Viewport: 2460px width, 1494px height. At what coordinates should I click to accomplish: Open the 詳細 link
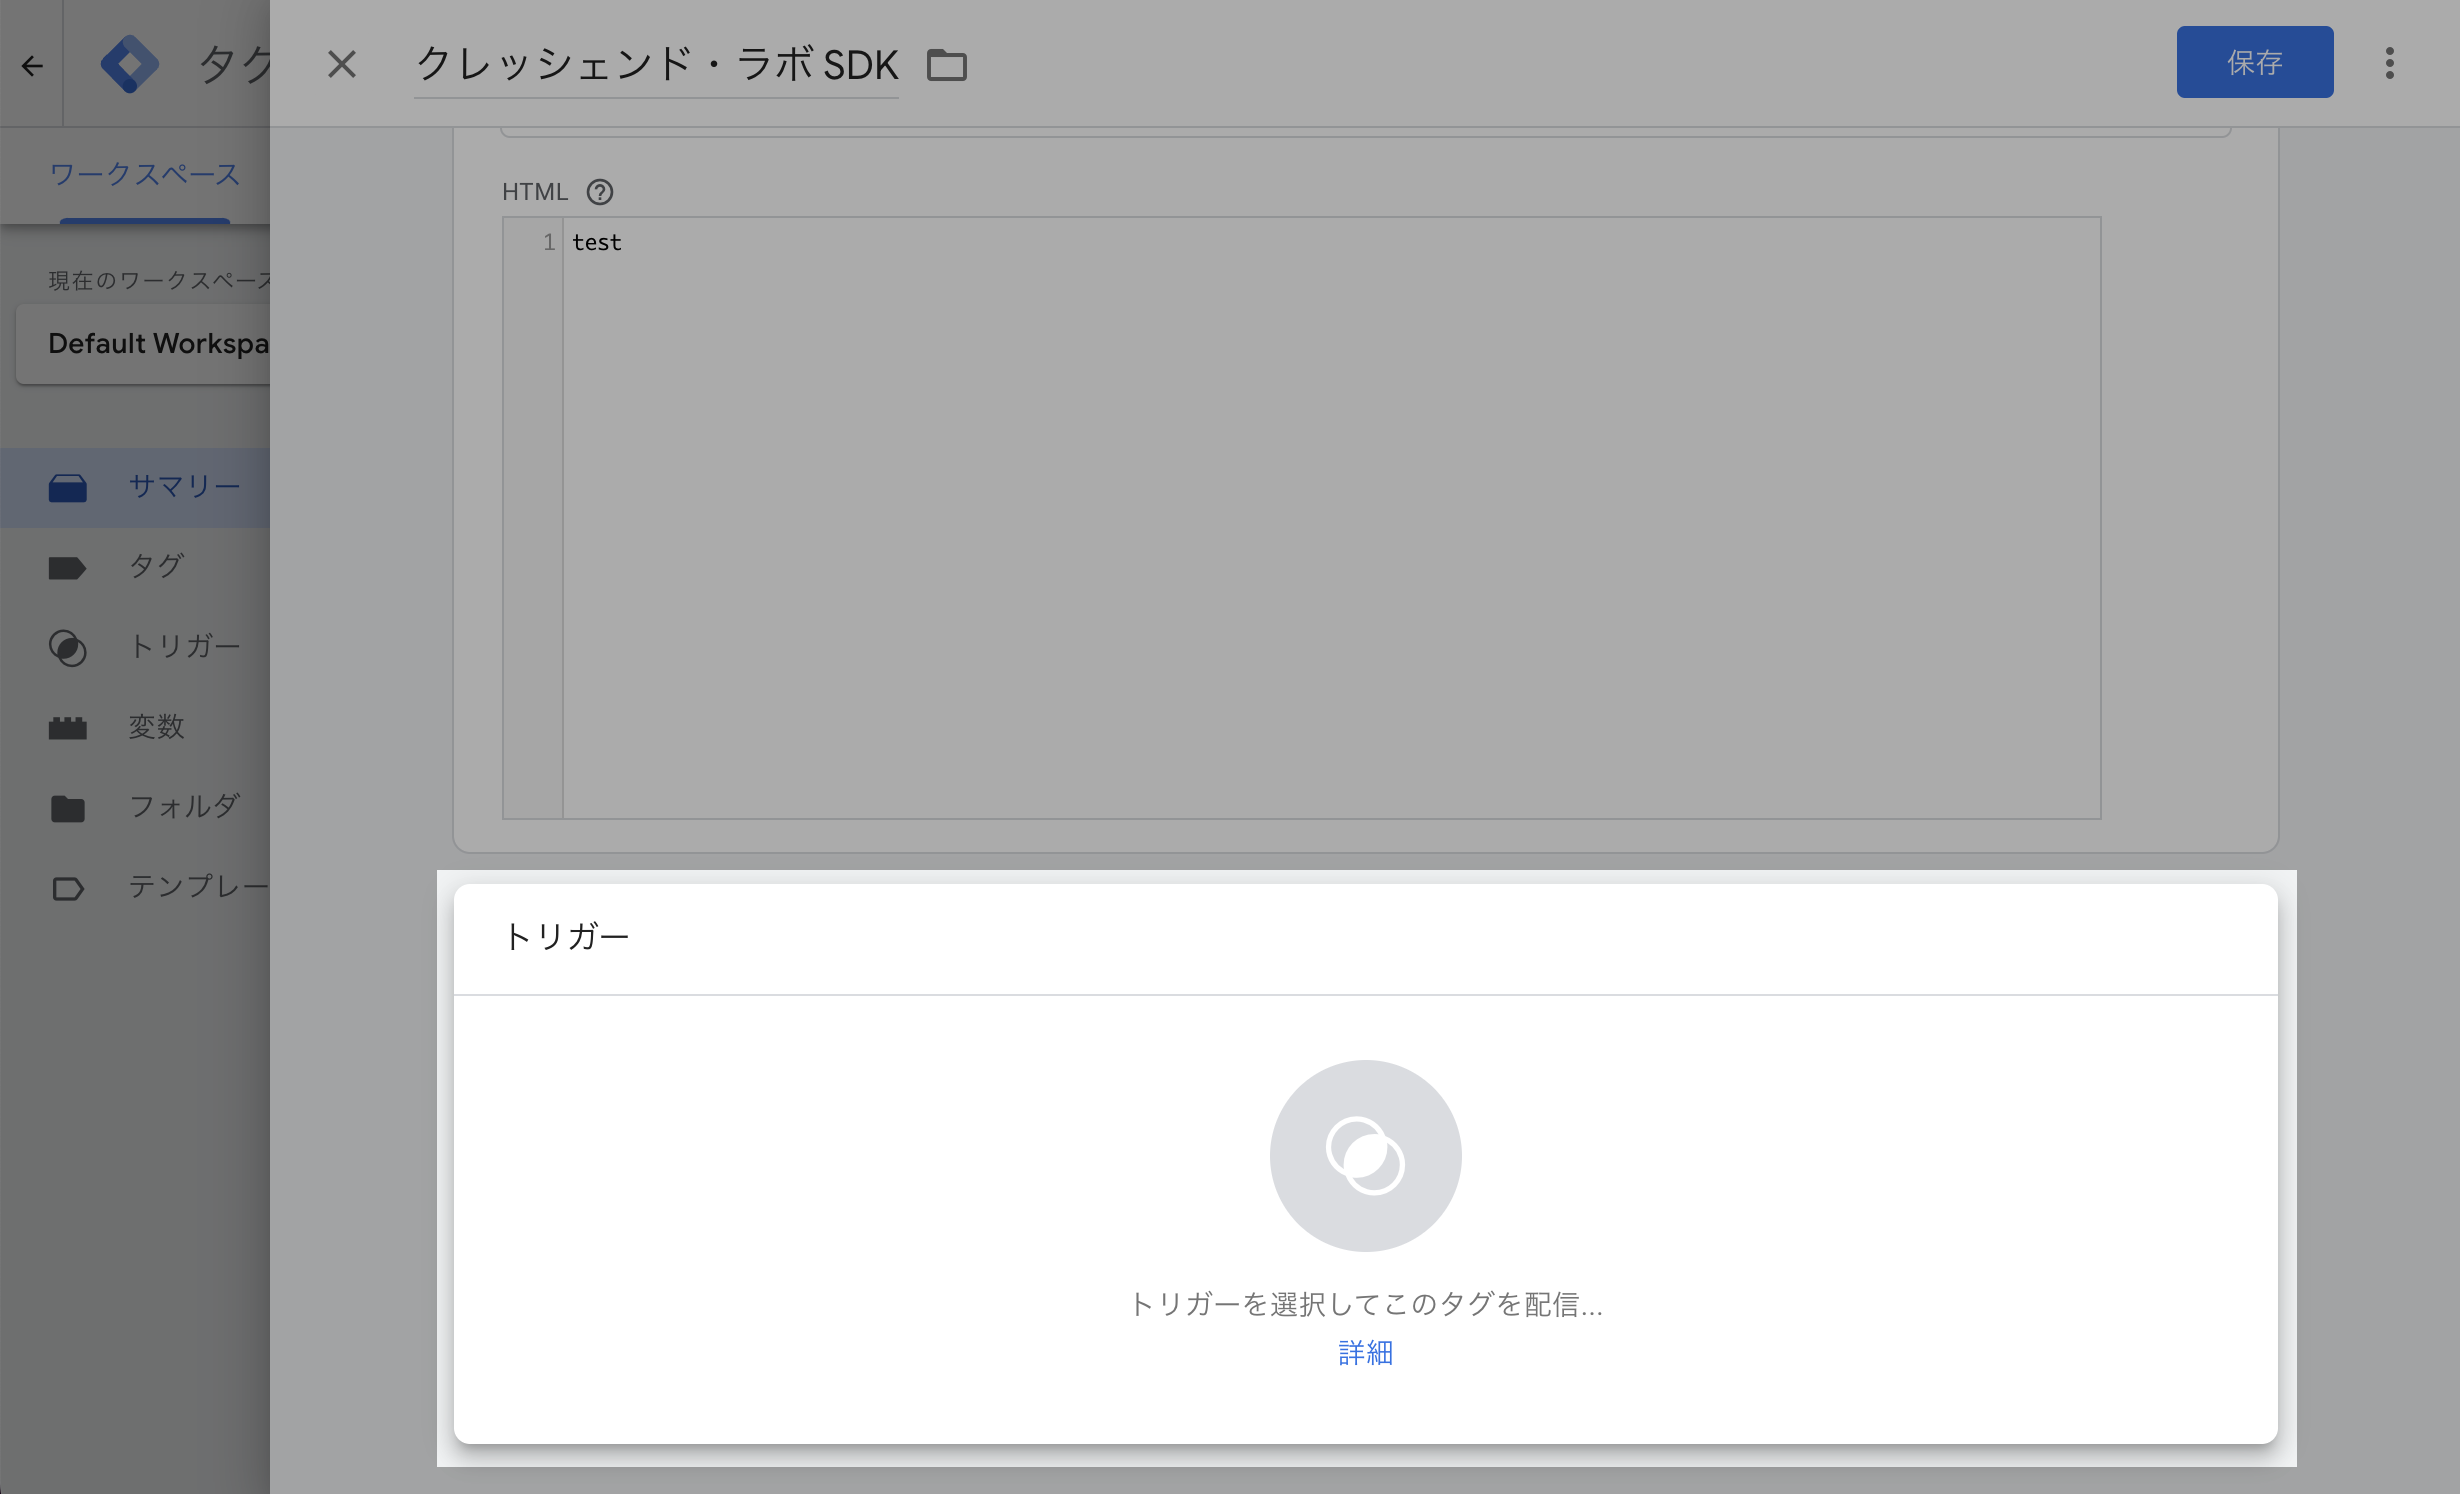[1365, 1353]
